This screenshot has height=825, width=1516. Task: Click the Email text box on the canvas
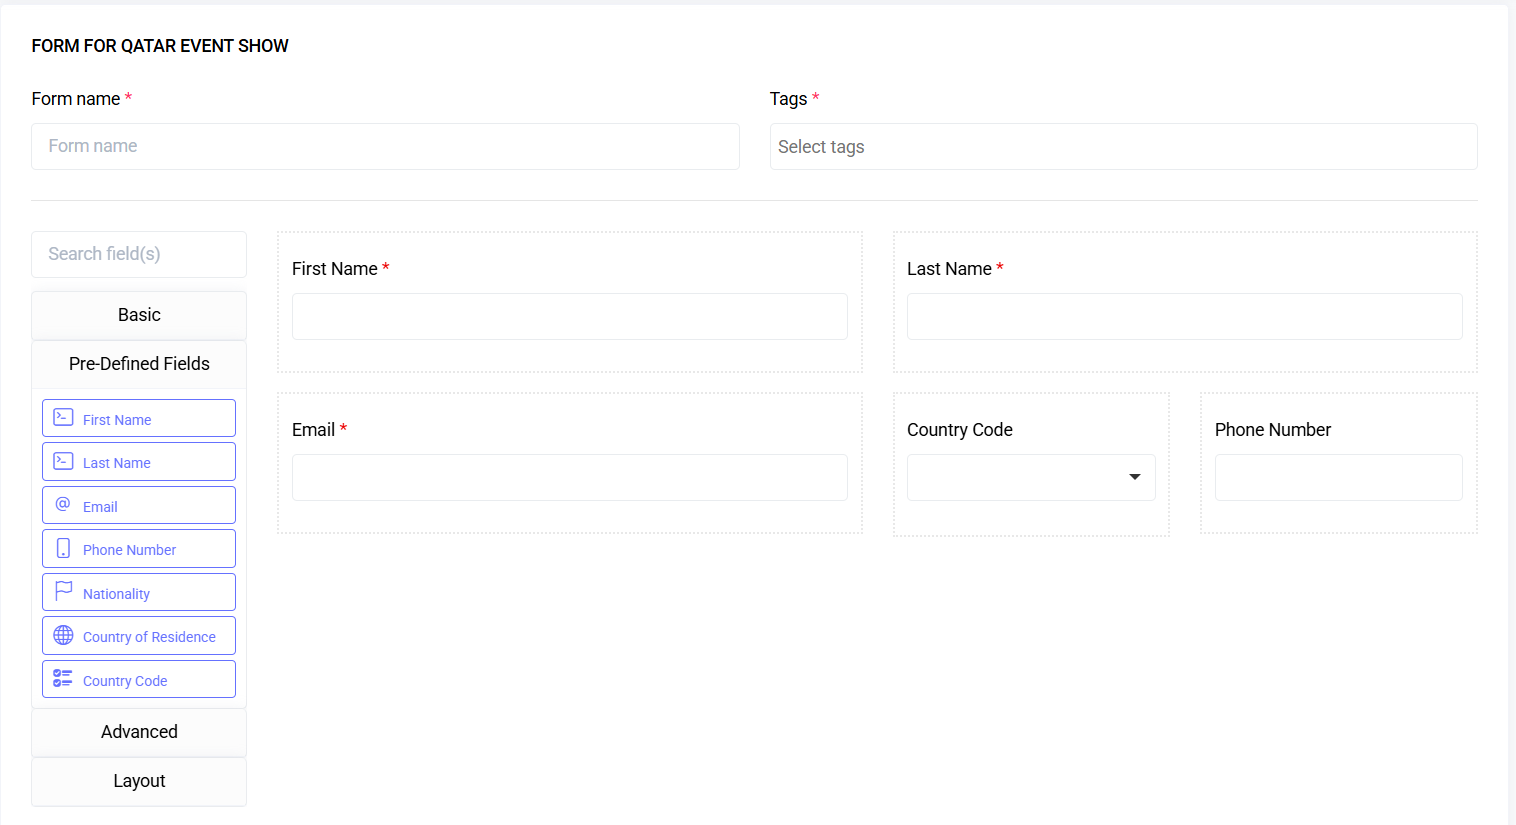coord(569,477)
